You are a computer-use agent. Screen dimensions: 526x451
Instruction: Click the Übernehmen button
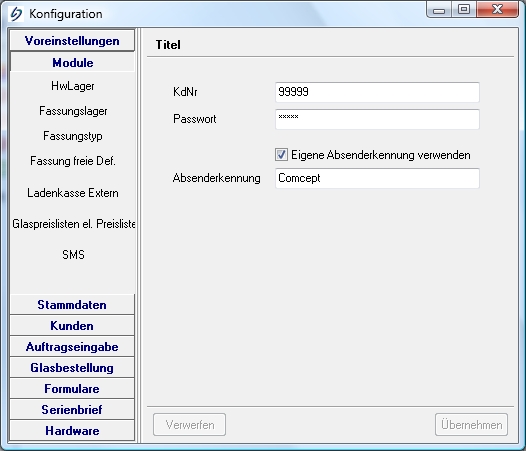(471, 425)
